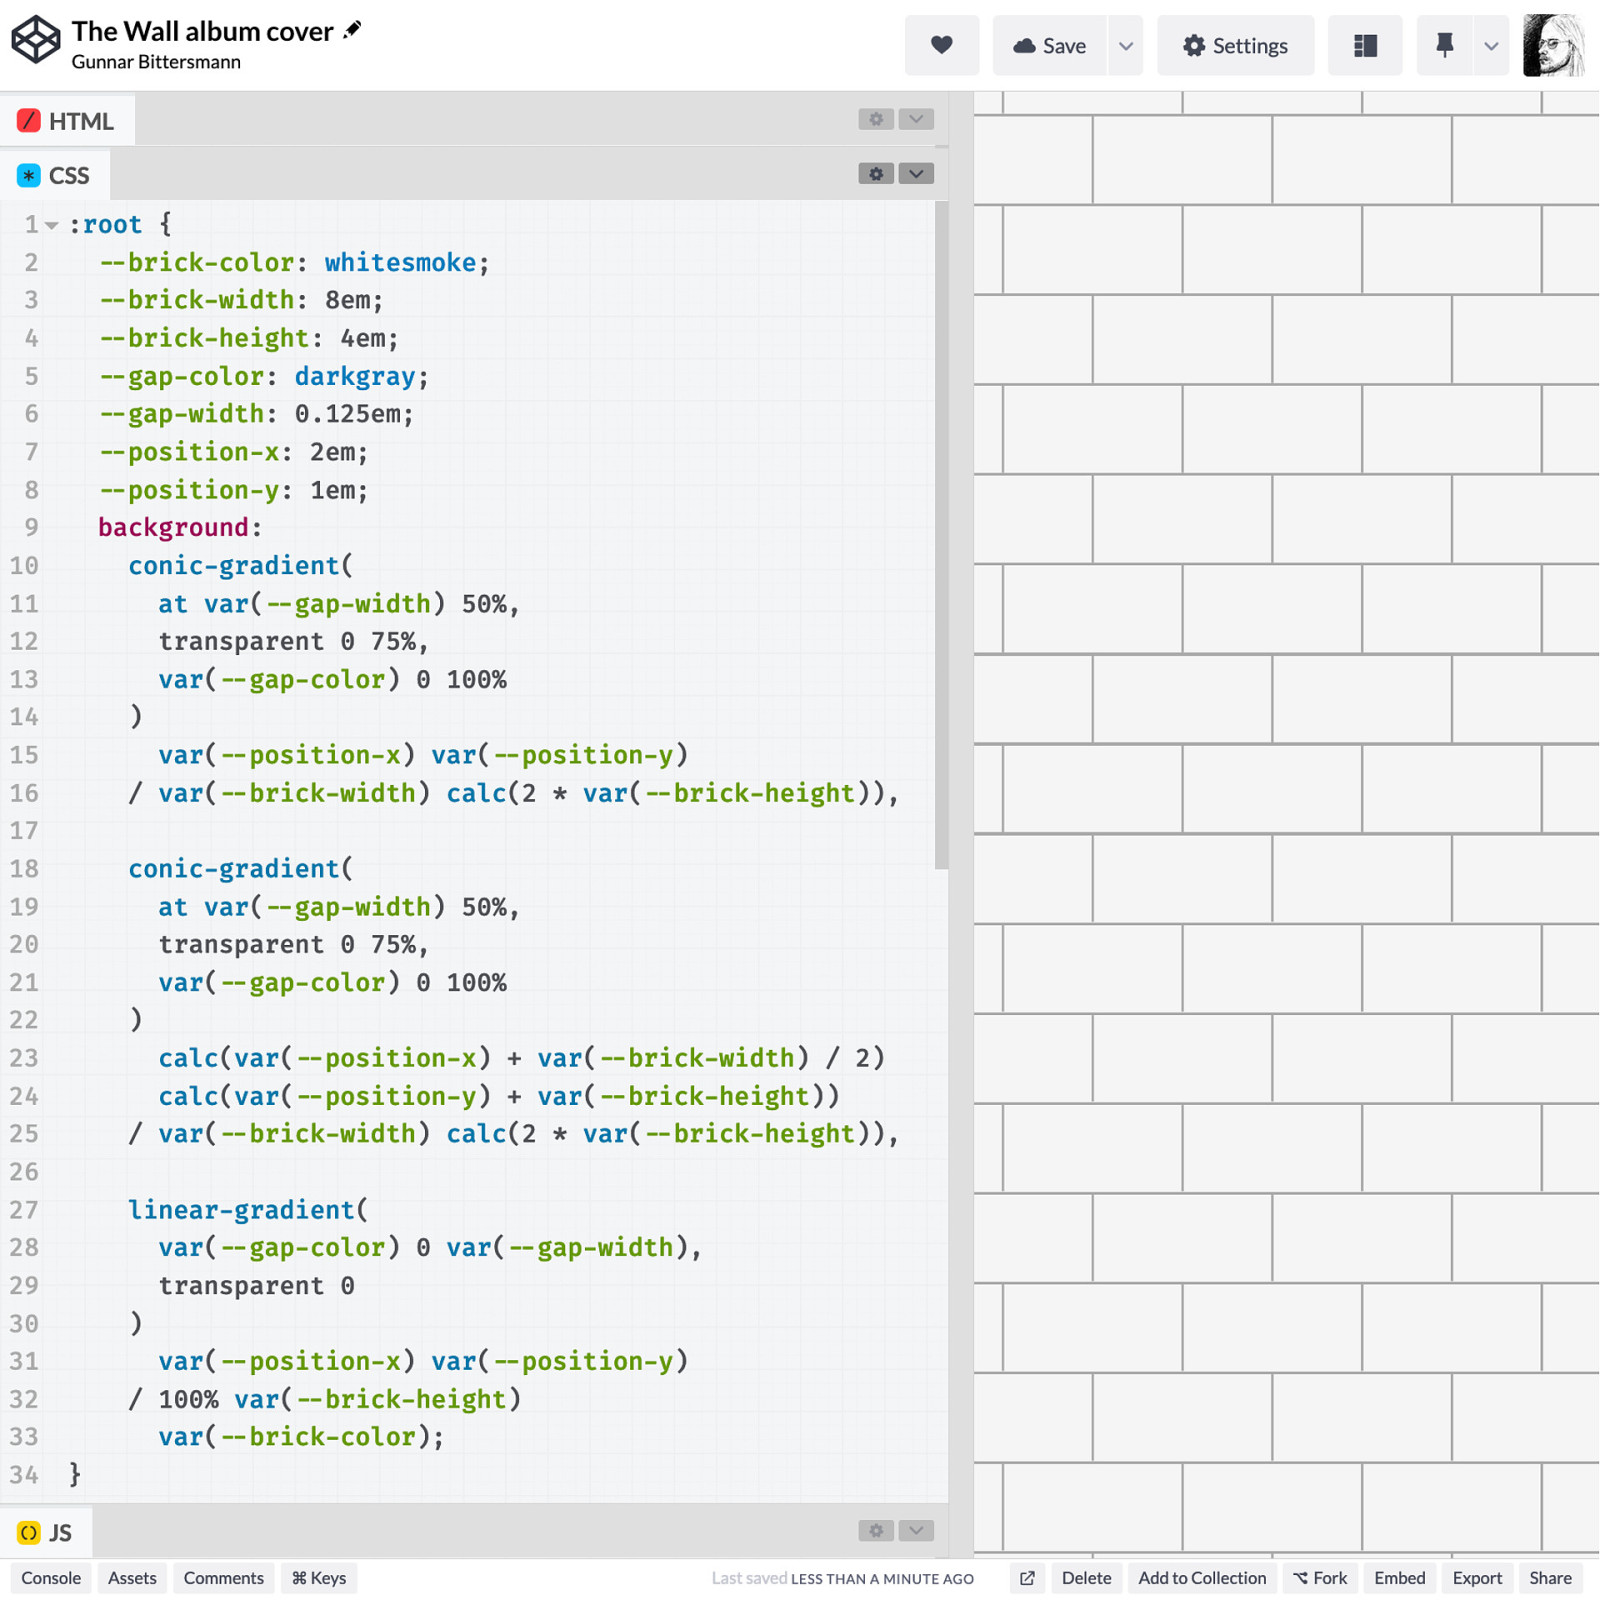Share the pen
This screenshot has width=1600, height=1600.
(1550, 1578)
